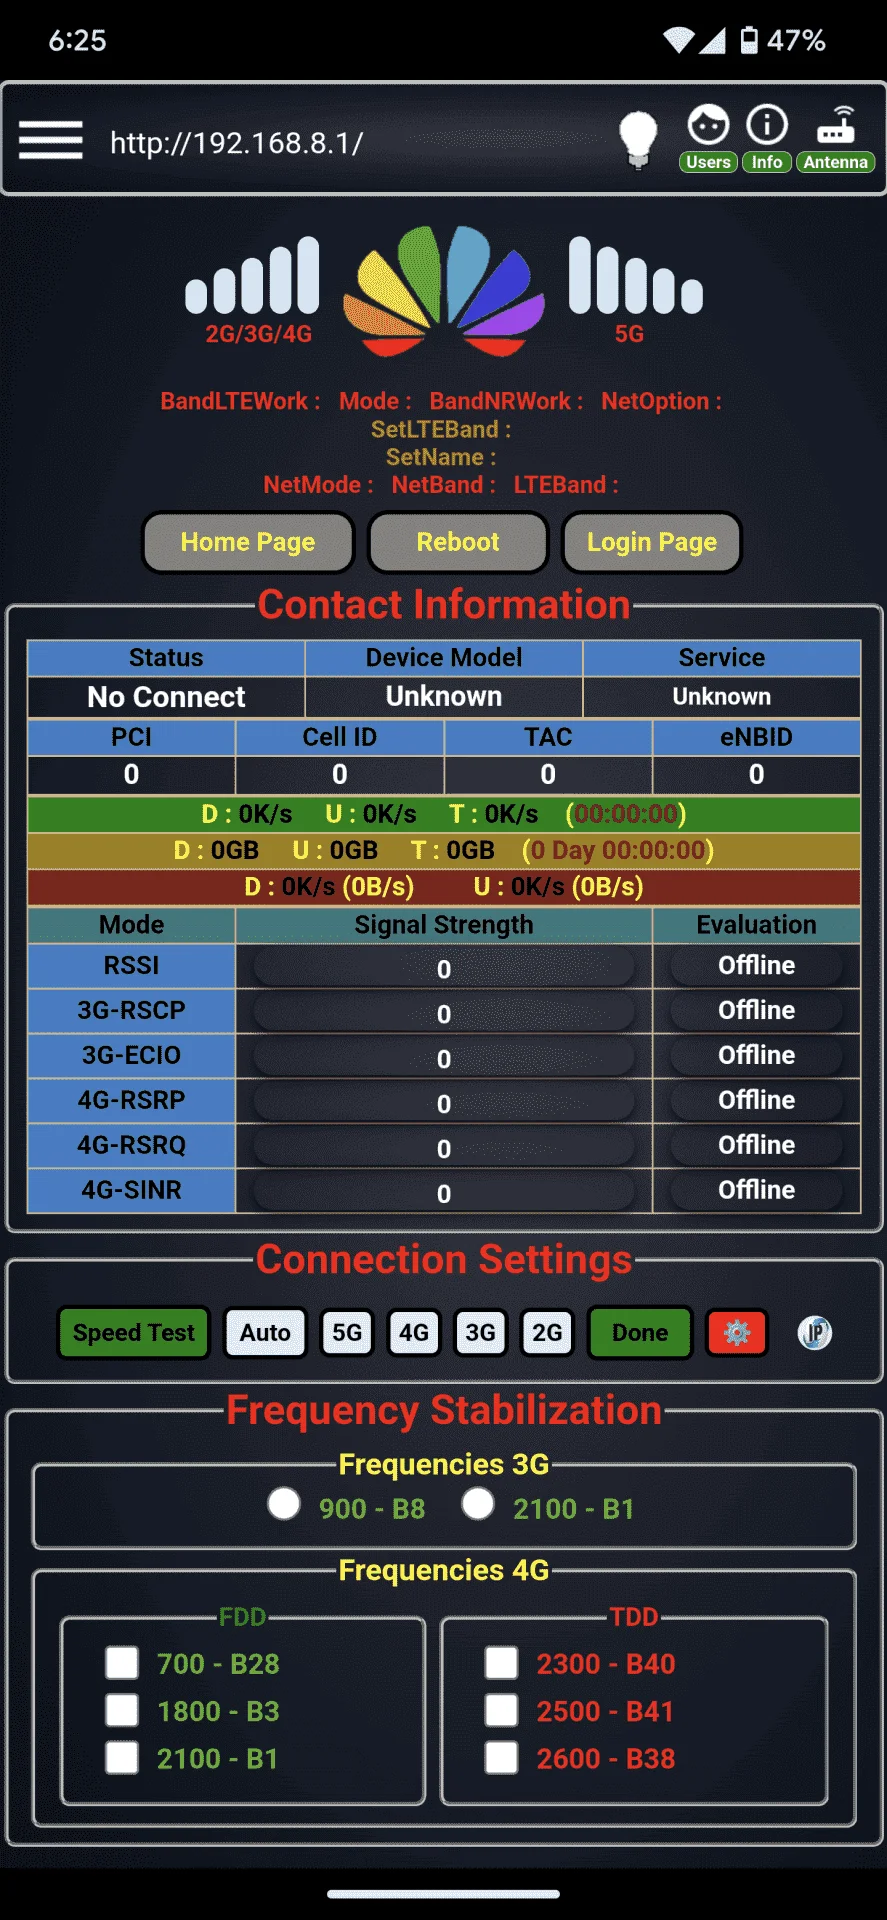Tap the Wi-Fi status bar icon
Screen dimensions: 887x1920
[678, 40]
